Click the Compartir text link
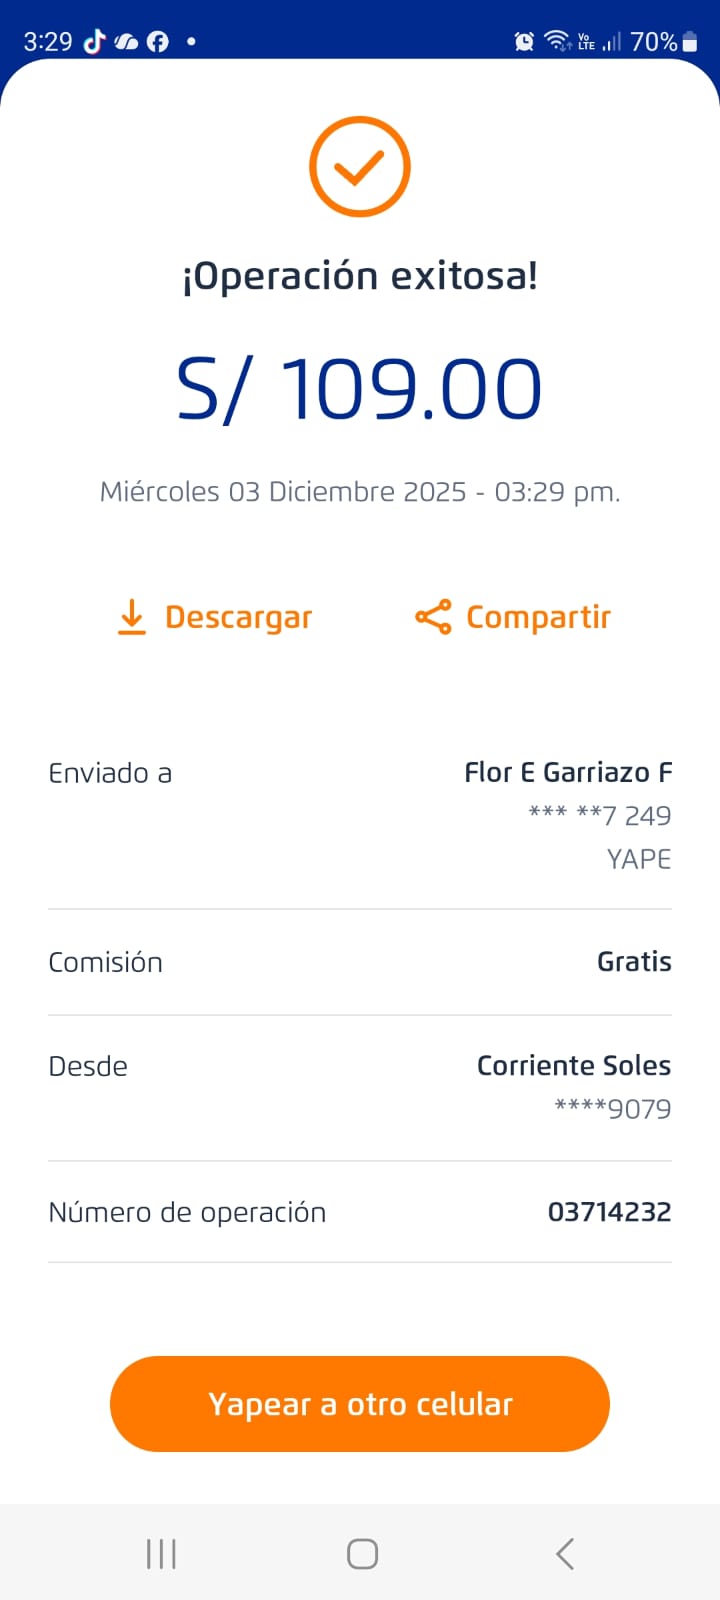Screen dimensions: 720x1600 (x=538, y=617)
